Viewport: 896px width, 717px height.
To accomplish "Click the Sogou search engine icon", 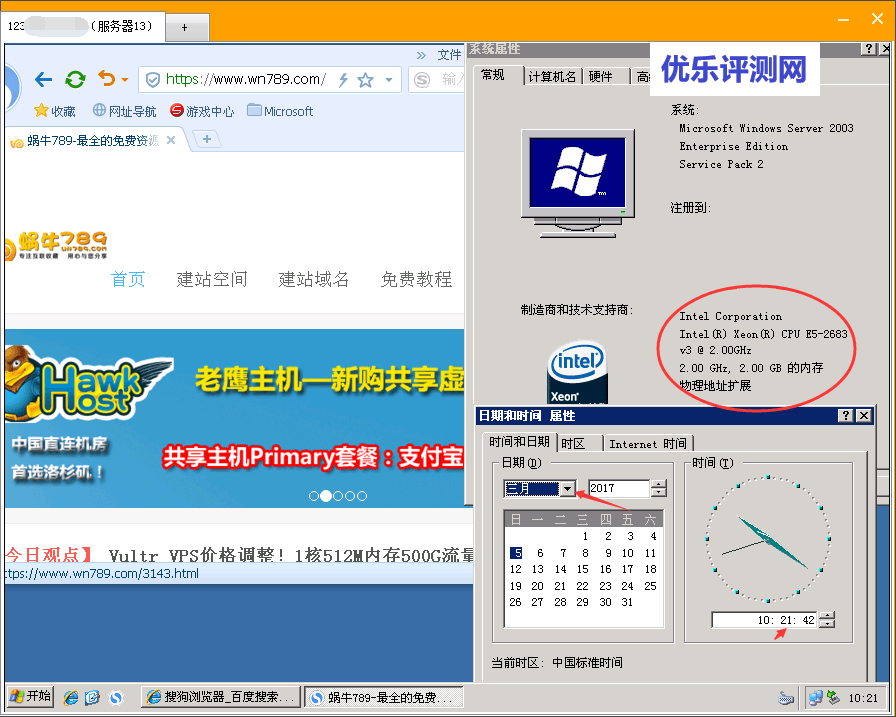I will coord(422,79).
